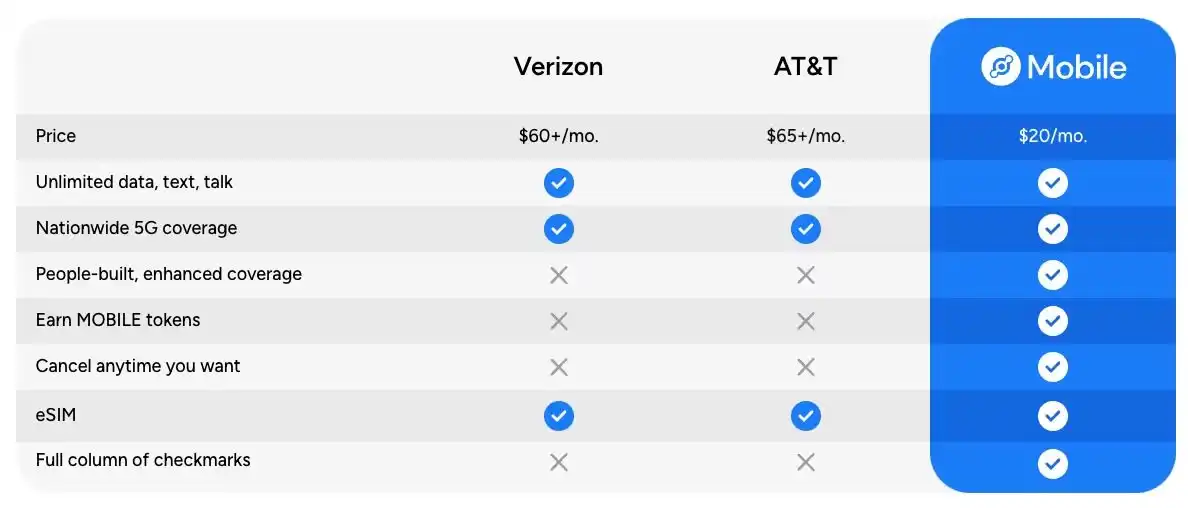
Task: Click the AT&T column header
Action: pyautogui.click(x=805, y=67)
